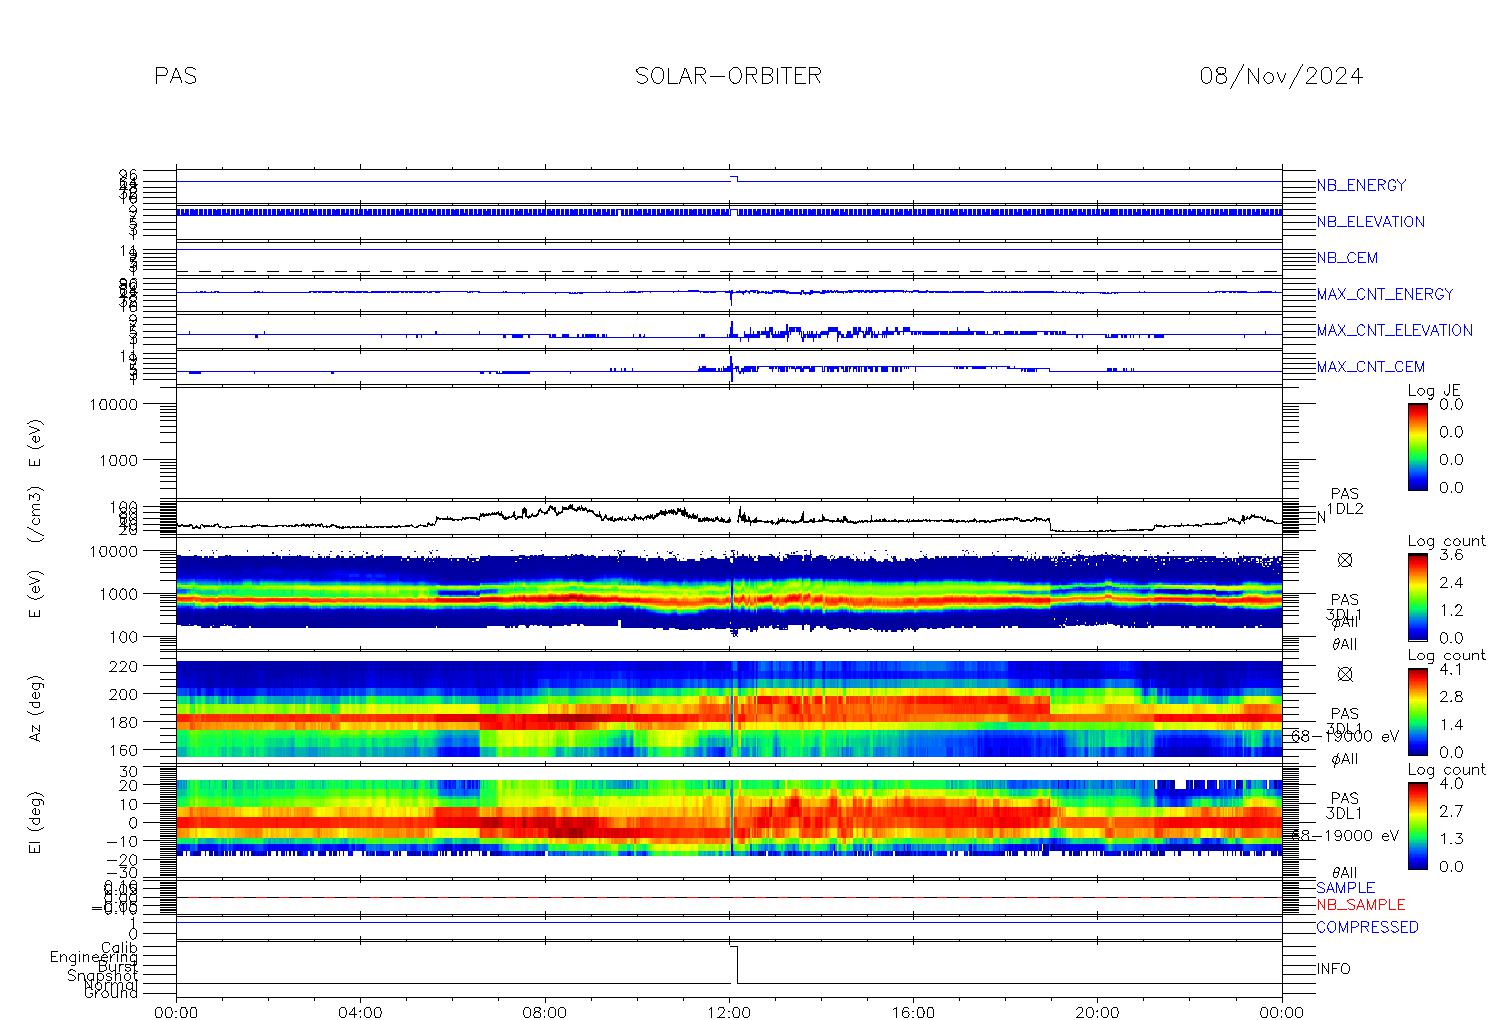Select the 08:00 time tick label
Viewport: 1512px width, 1020px height.
click(545, 1012)
